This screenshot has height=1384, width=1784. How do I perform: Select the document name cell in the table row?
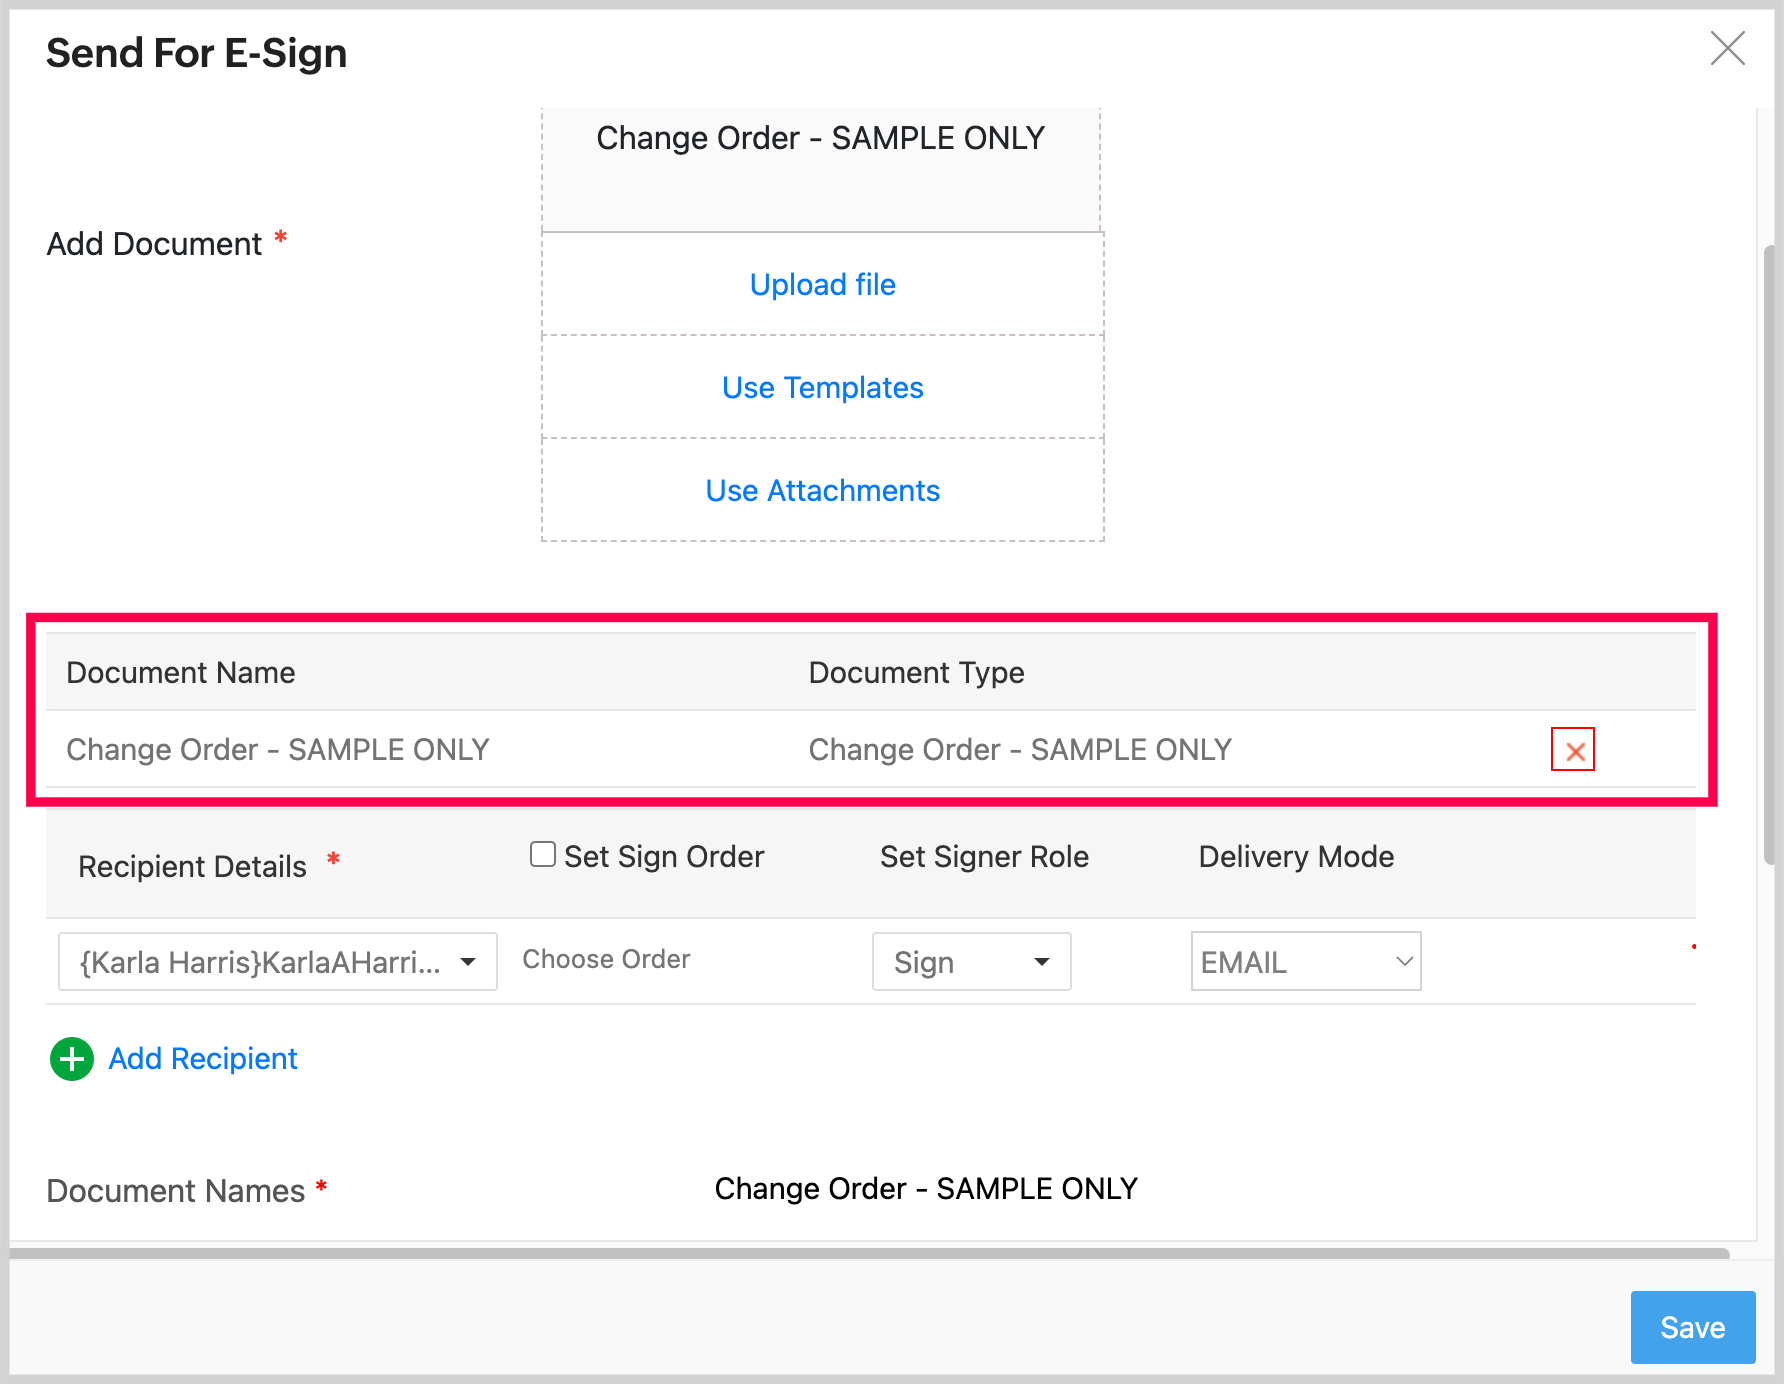pyautogui.click(x=278, y=750)
